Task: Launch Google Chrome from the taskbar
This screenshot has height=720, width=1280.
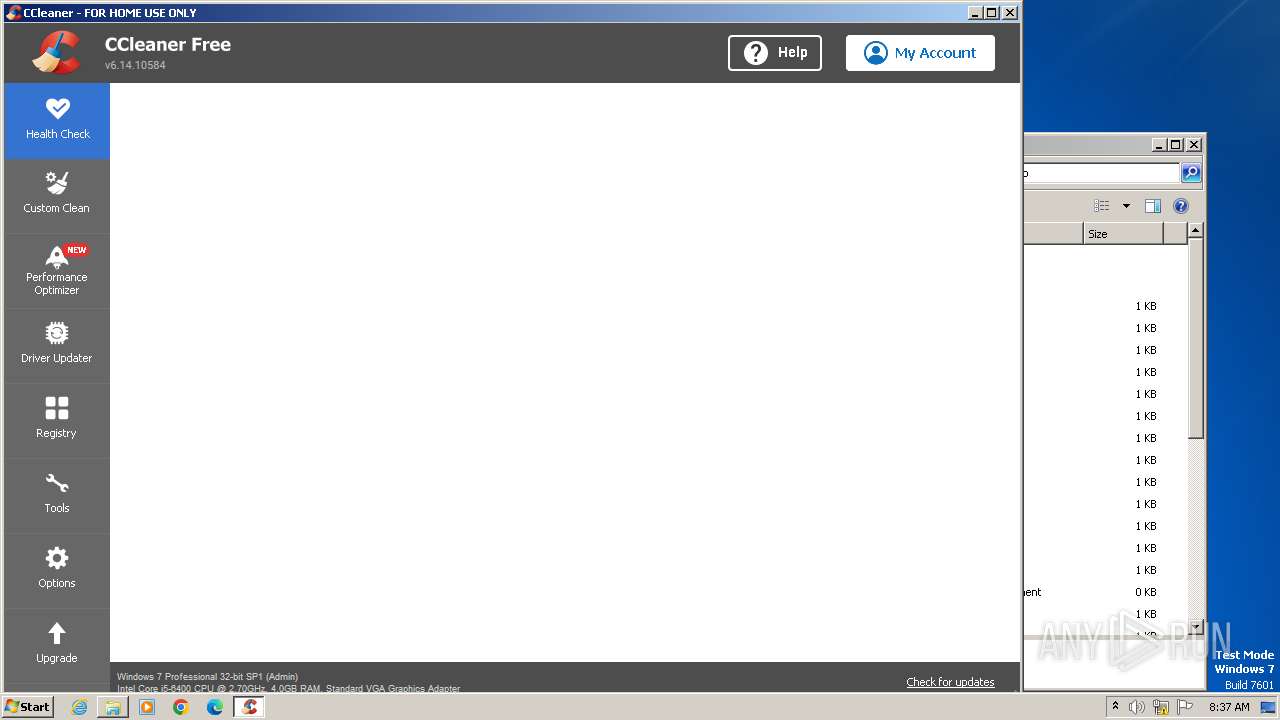Action: (181, 707)
